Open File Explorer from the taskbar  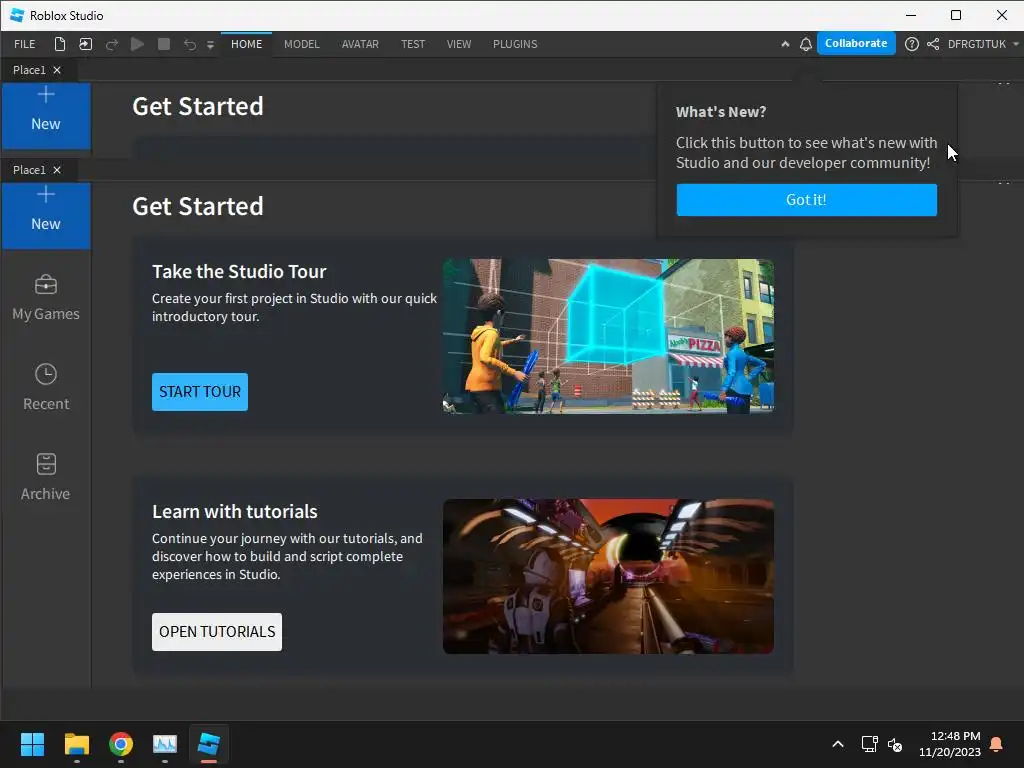point(76,744)
